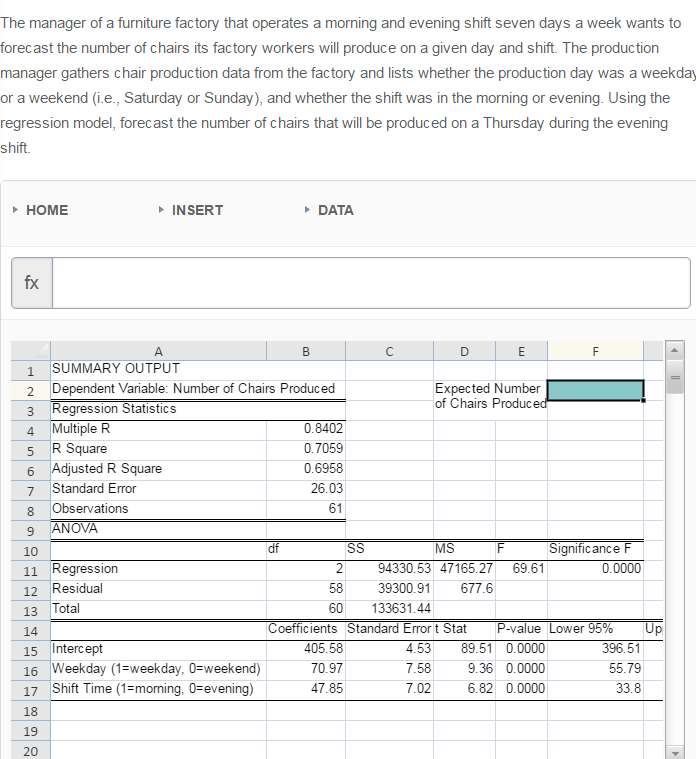Click the fx function icon

tap(32, 283)
